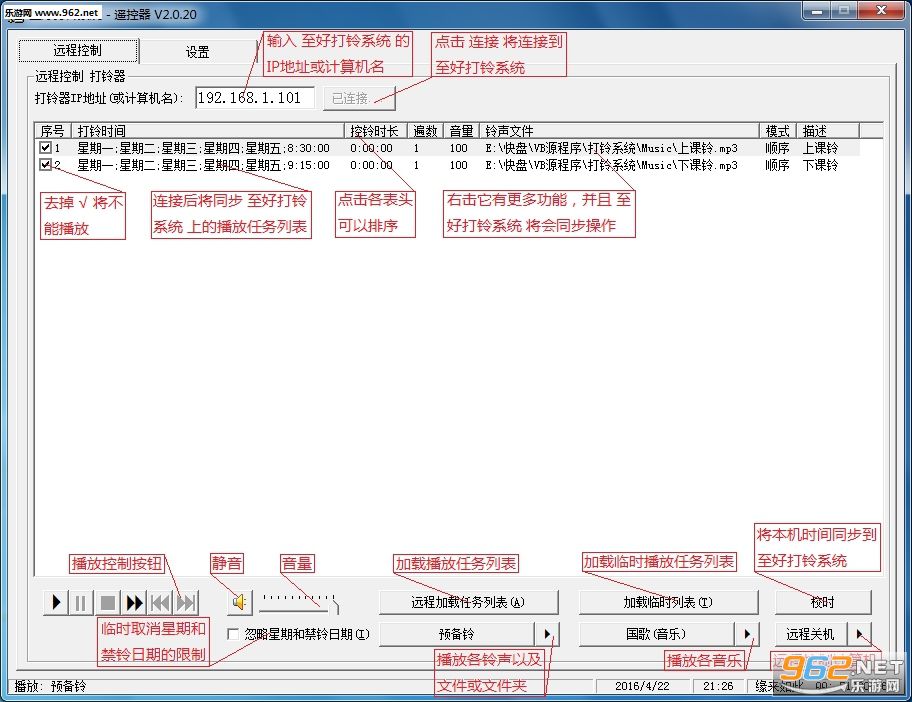This screenshot has width=912, height=702.
Task: Click the 国歌(音乐) button
Action: point(656,634)
